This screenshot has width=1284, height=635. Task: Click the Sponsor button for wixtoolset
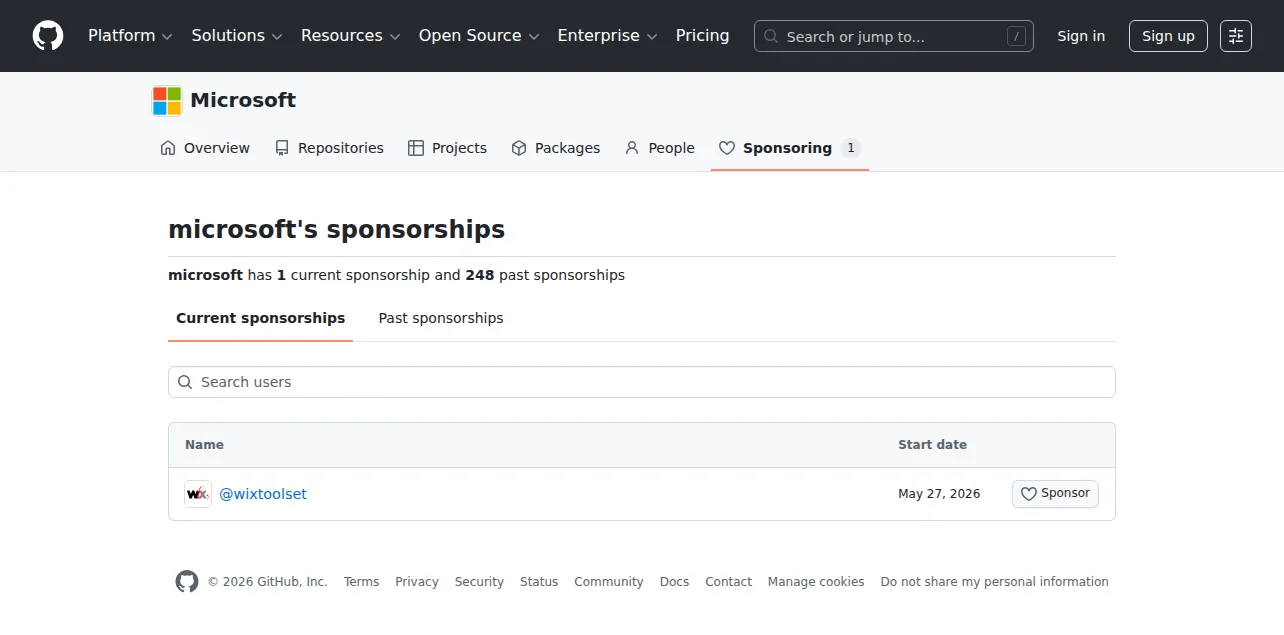coord(1055,494)
